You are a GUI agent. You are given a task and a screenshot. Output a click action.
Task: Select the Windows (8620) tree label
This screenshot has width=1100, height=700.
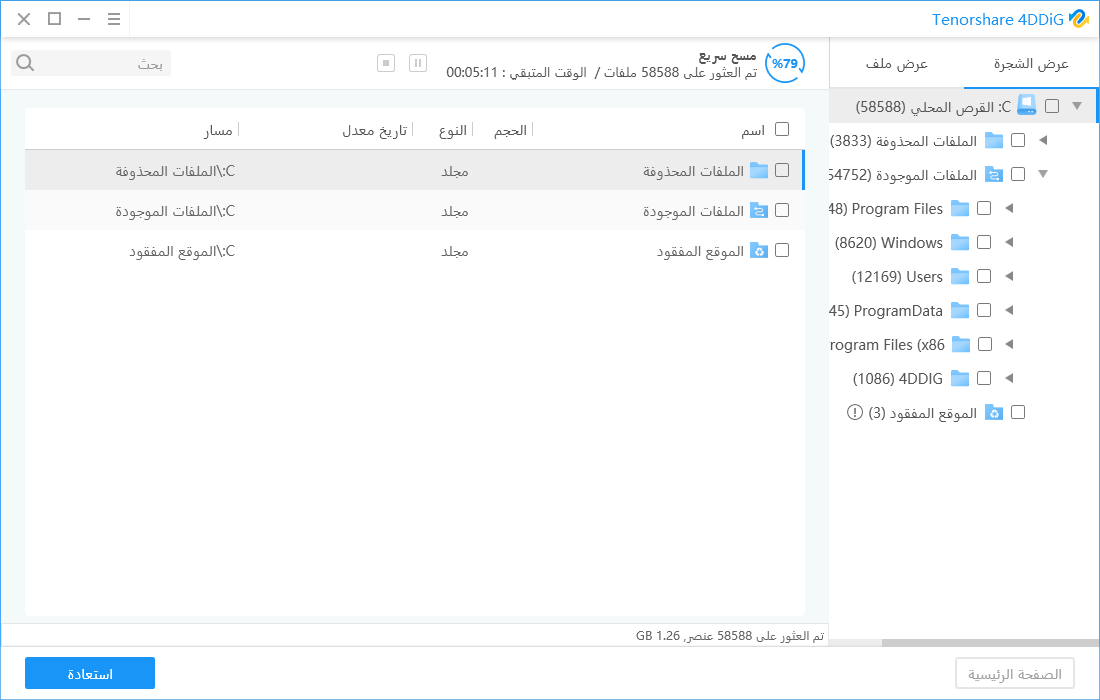click(x=889, y=243)
